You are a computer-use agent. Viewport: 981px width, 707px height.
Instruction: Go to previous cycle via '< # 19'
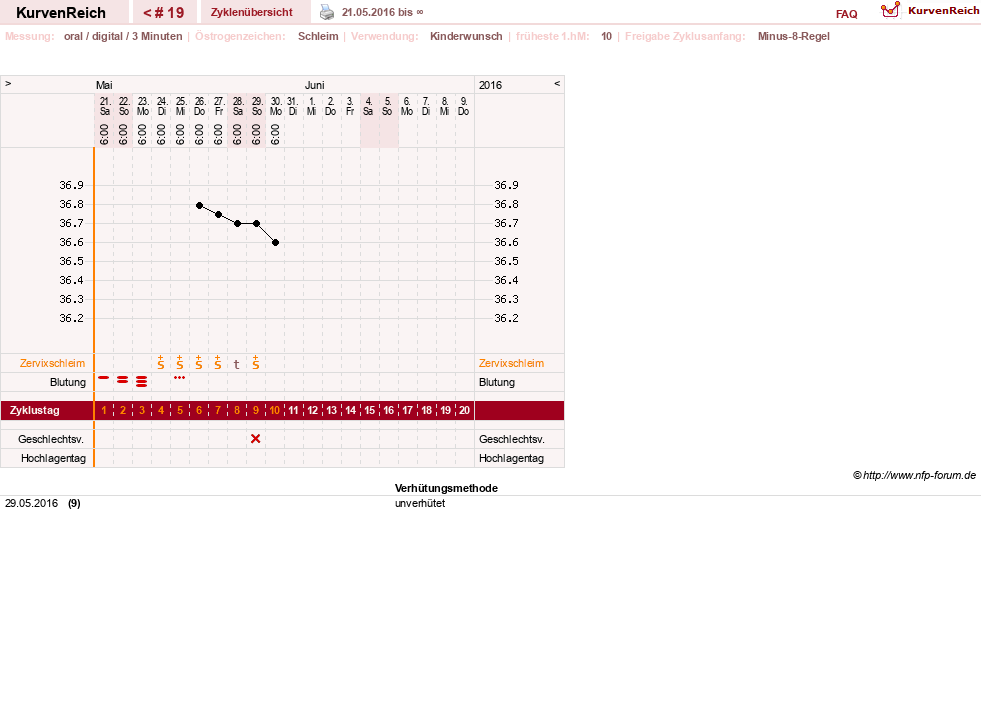164,13
